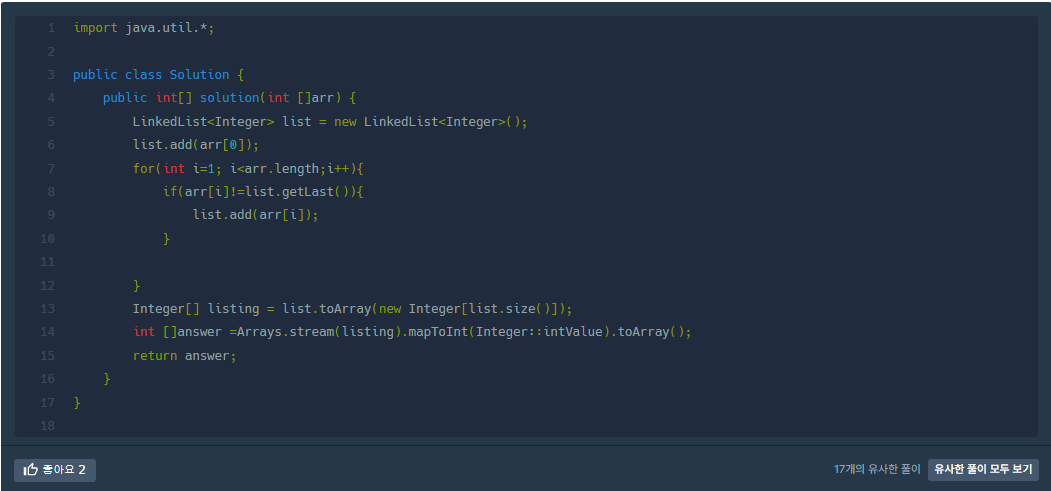
Task: Click list.add(arr[0]); on line 6
Action: (196, 145)
